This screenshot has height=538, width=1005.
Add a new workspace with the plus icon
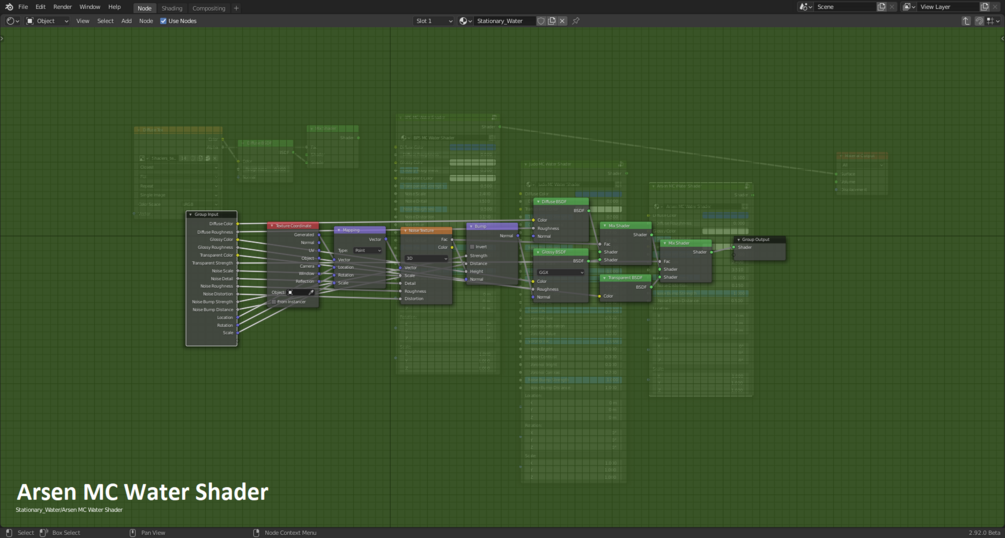pyautogui.click(x=236, y=8)
